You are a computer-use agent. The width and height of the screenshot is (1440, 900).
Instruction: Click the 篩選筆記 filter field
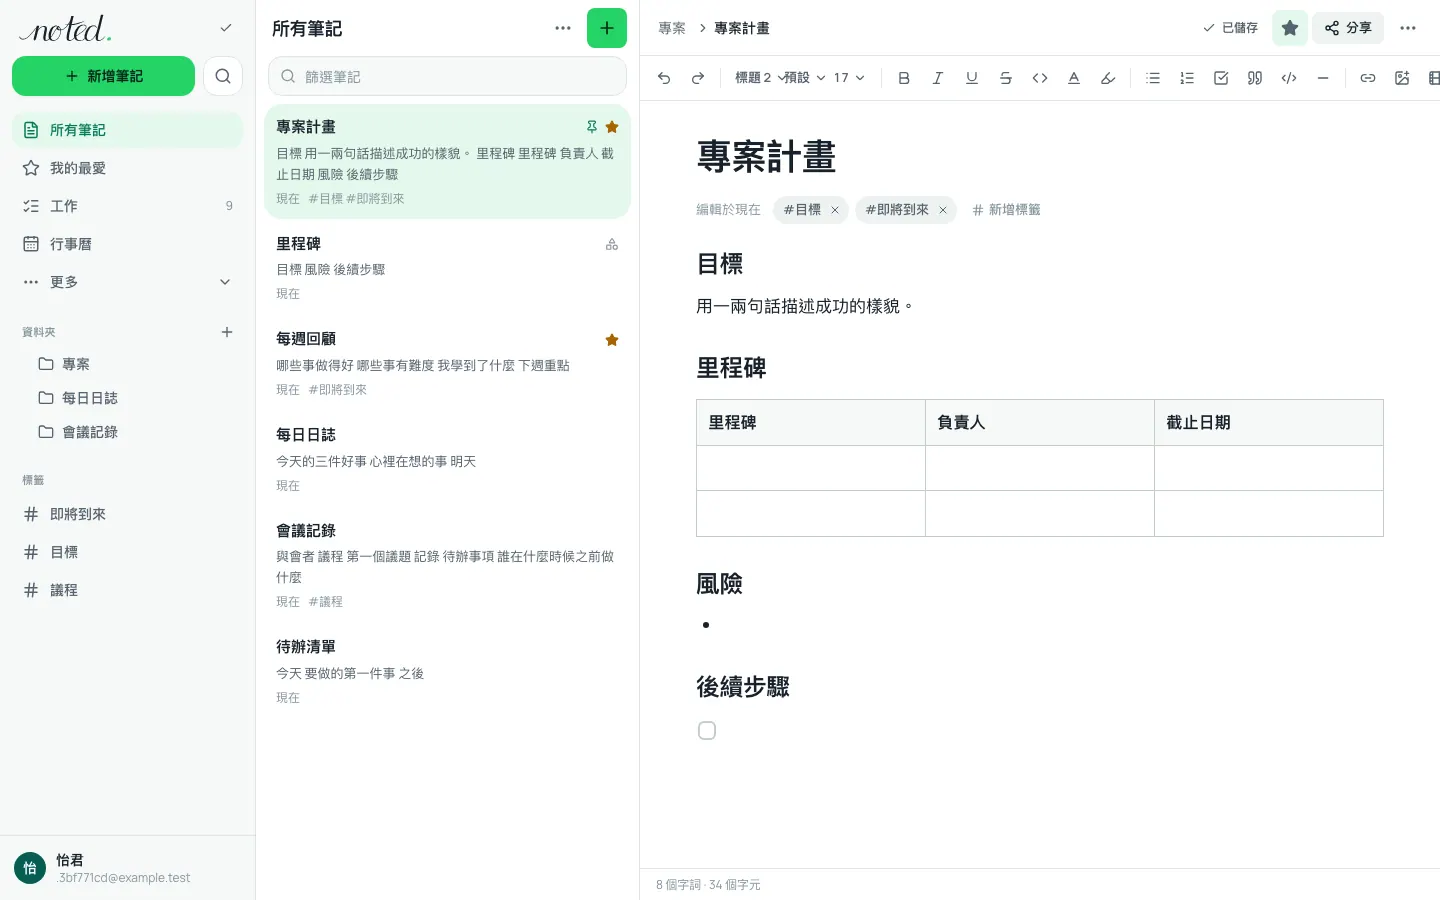447,76
